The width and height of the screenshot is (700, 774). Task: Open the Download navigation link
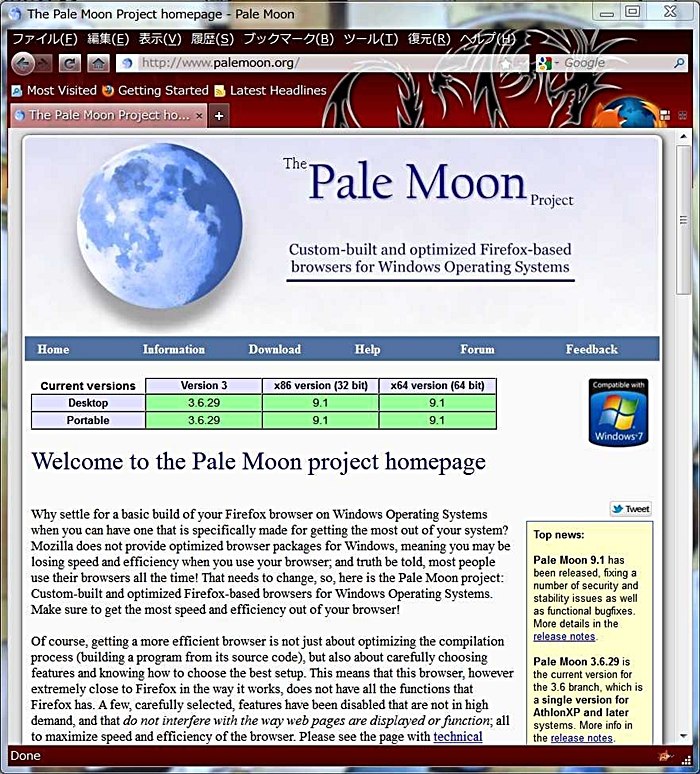274,349
